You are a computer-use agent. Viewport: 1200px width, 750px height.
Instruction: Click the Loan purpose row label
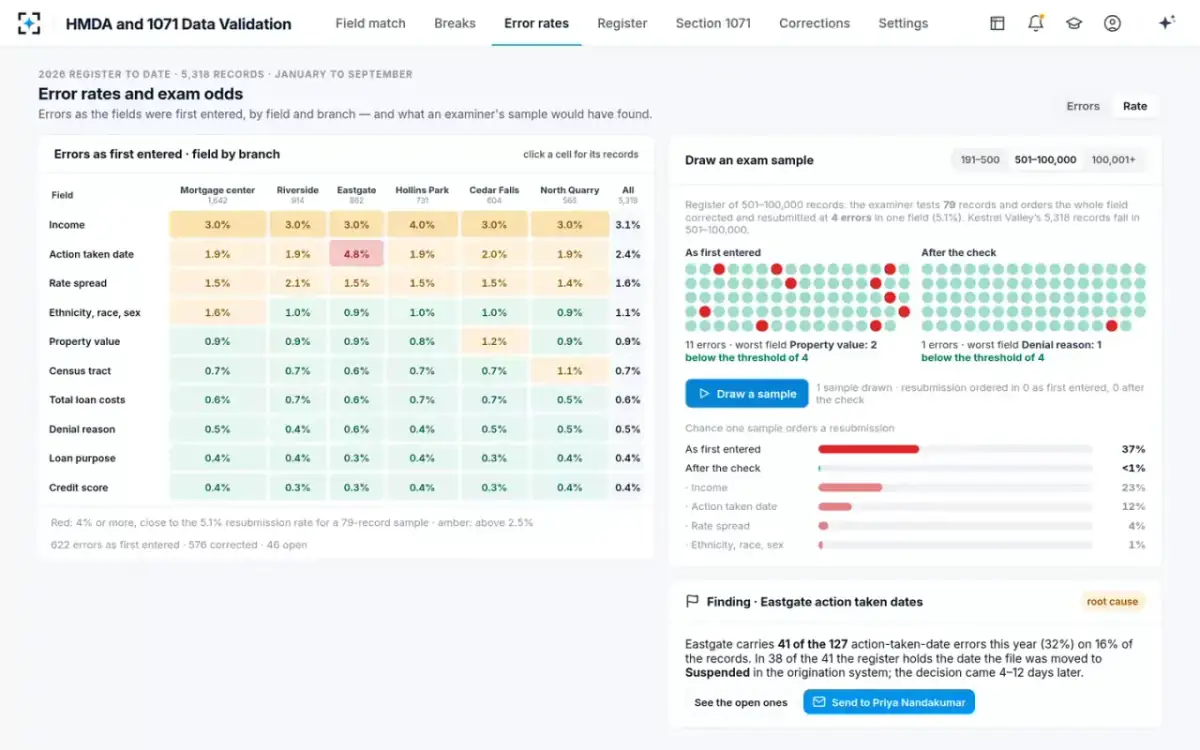tap(82, 459)
